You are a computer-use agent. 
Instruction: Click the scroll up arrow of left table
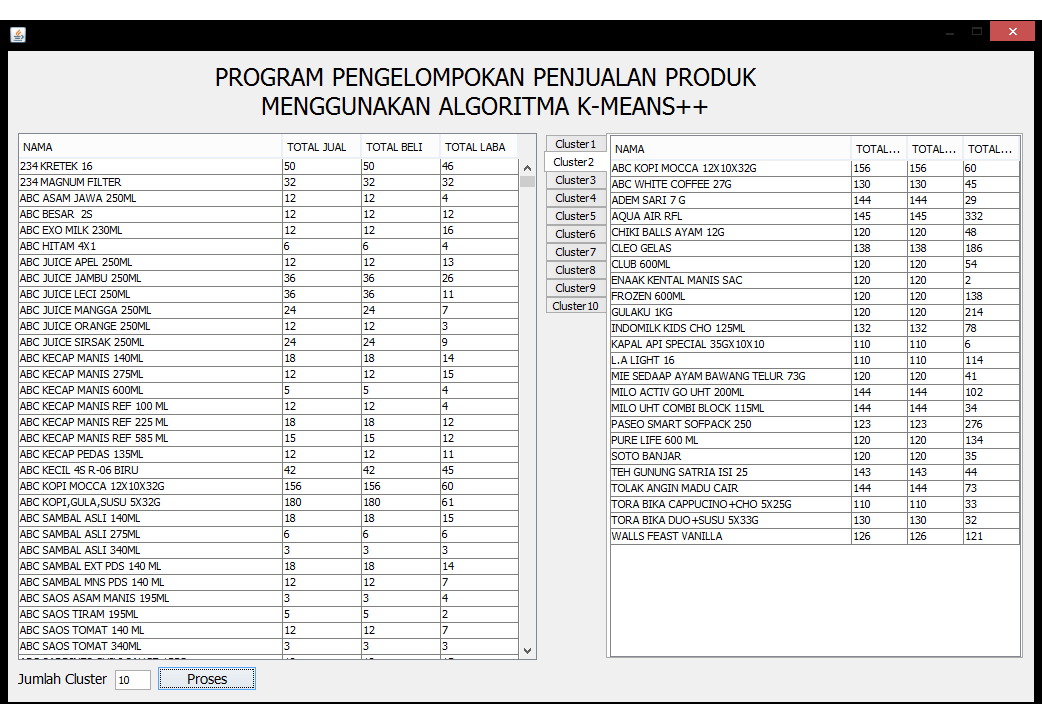click(527, 168)
